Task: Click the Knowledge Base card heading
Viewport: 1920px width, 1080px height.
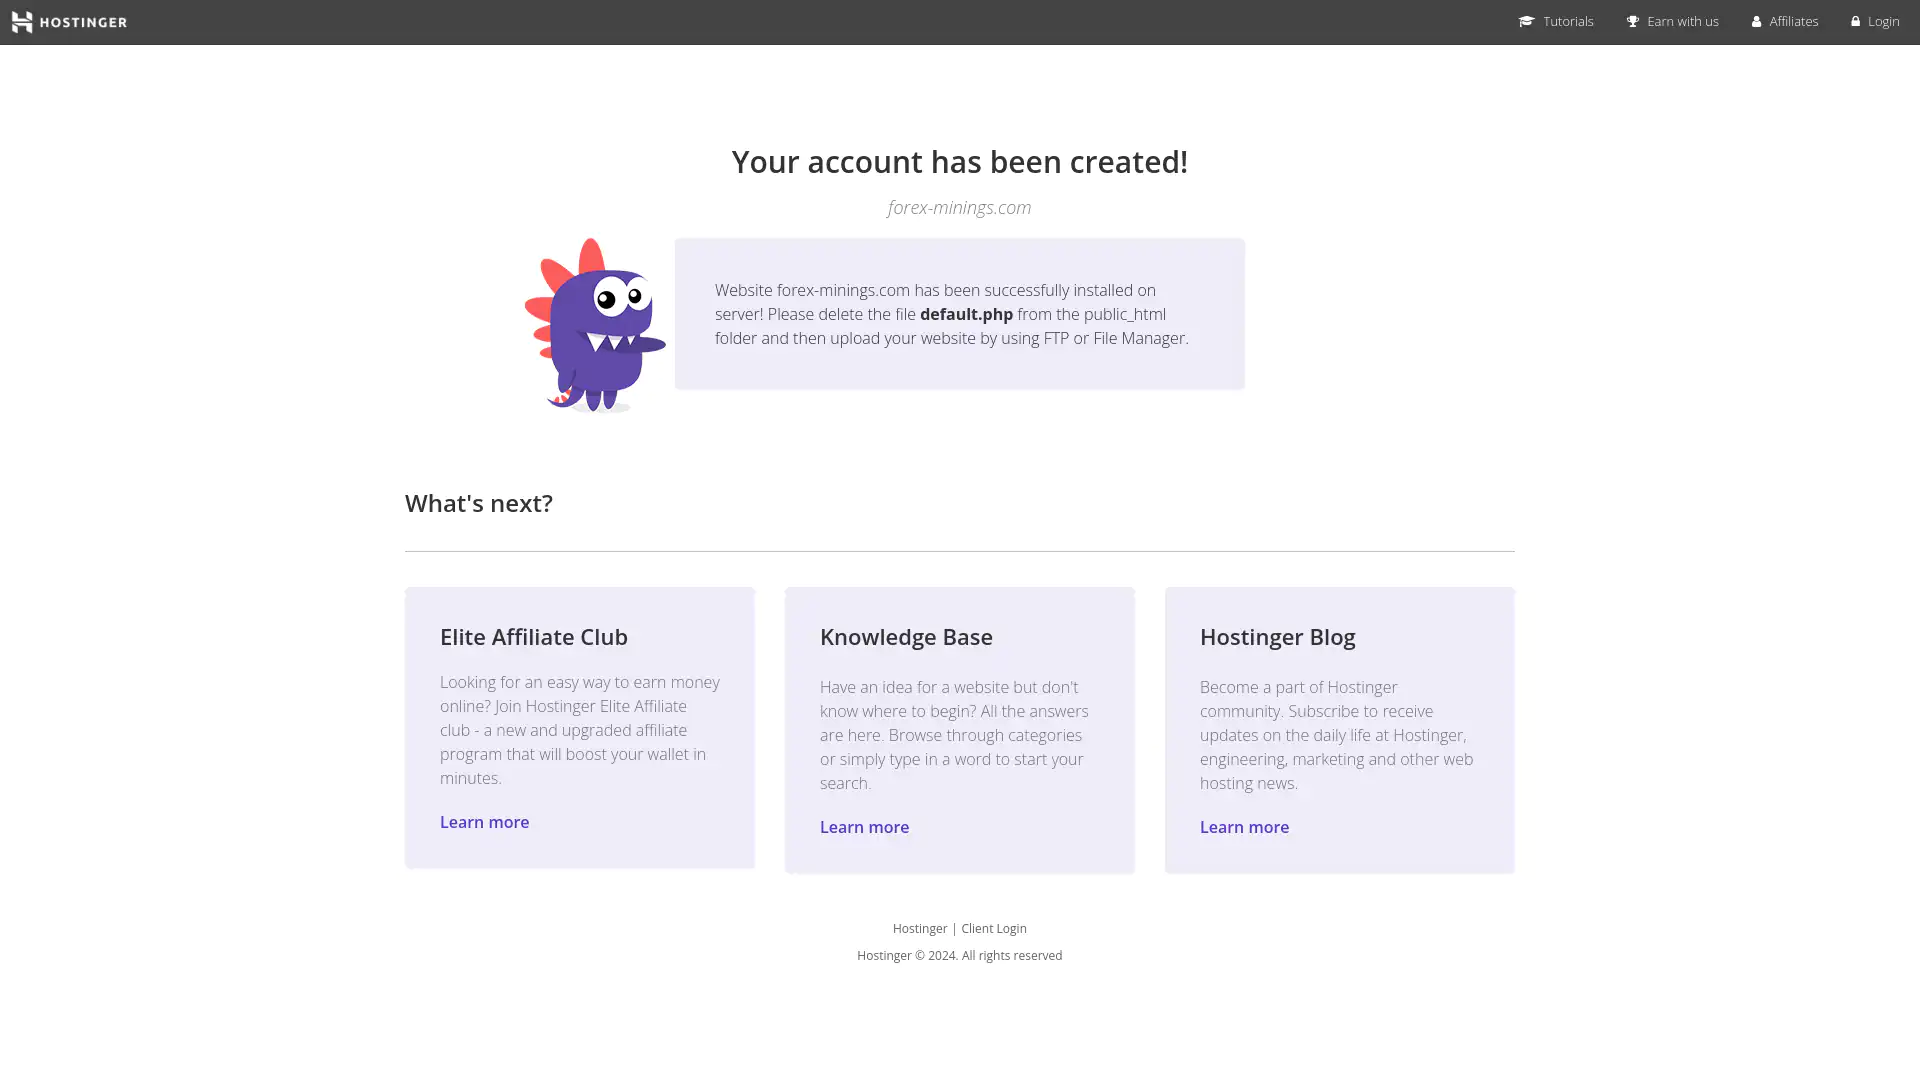Action: point(906,636)
